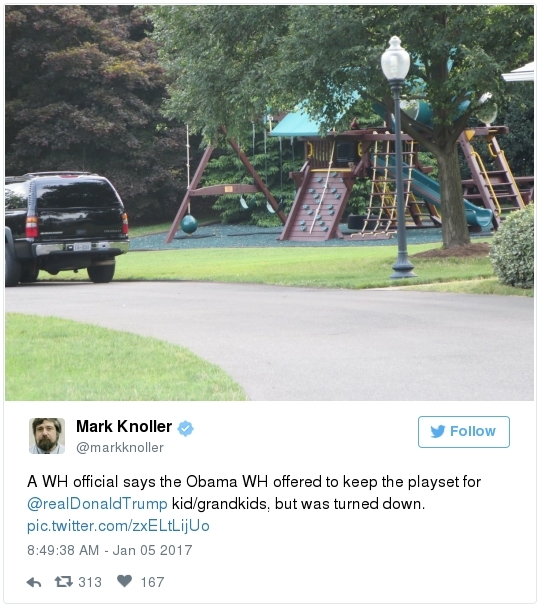Click the tweet text about the playset
Image resolution: width=540 pixels, height=607 pixels.
(x=254, y=493)
